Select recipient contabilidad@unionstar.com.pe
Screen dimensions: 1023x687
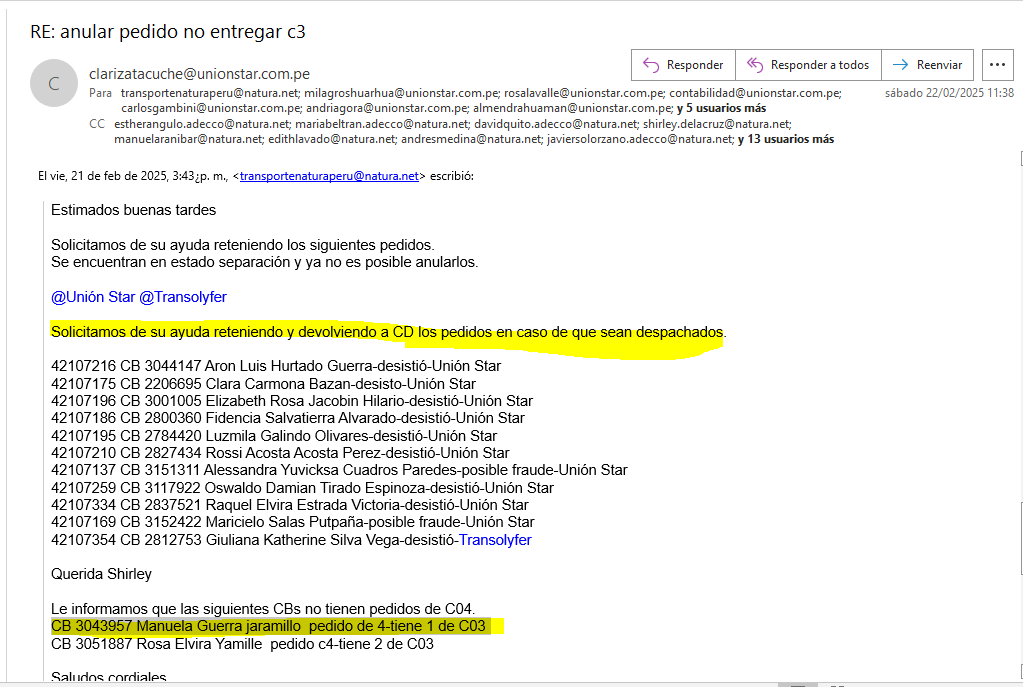click(x=755, y=93)
